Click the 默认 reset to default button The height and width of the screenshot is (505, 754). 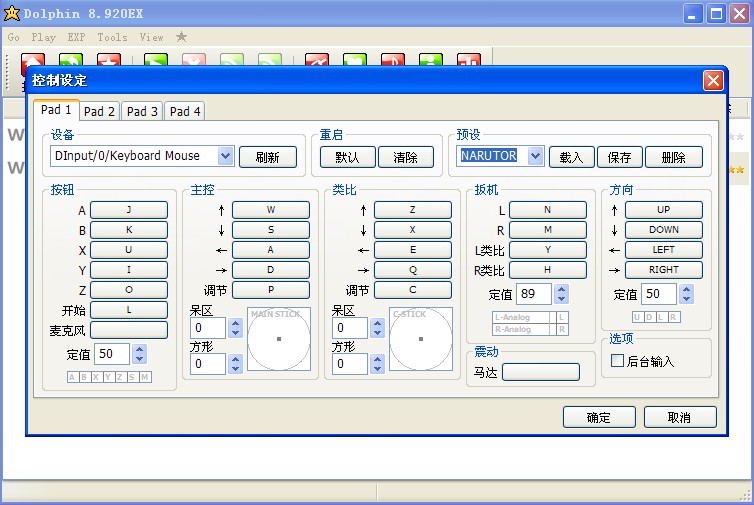point(347,157)
